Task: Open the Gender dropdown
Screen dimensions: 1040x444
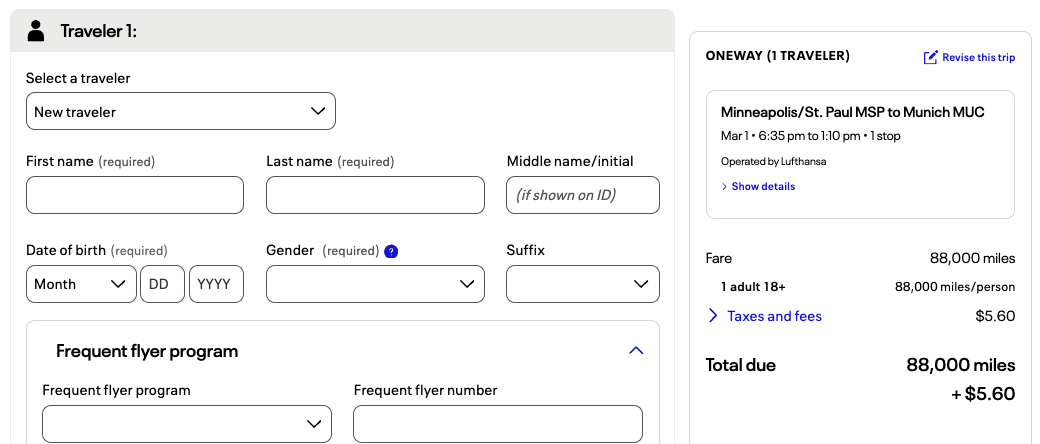Action: (x=375, y=284)
